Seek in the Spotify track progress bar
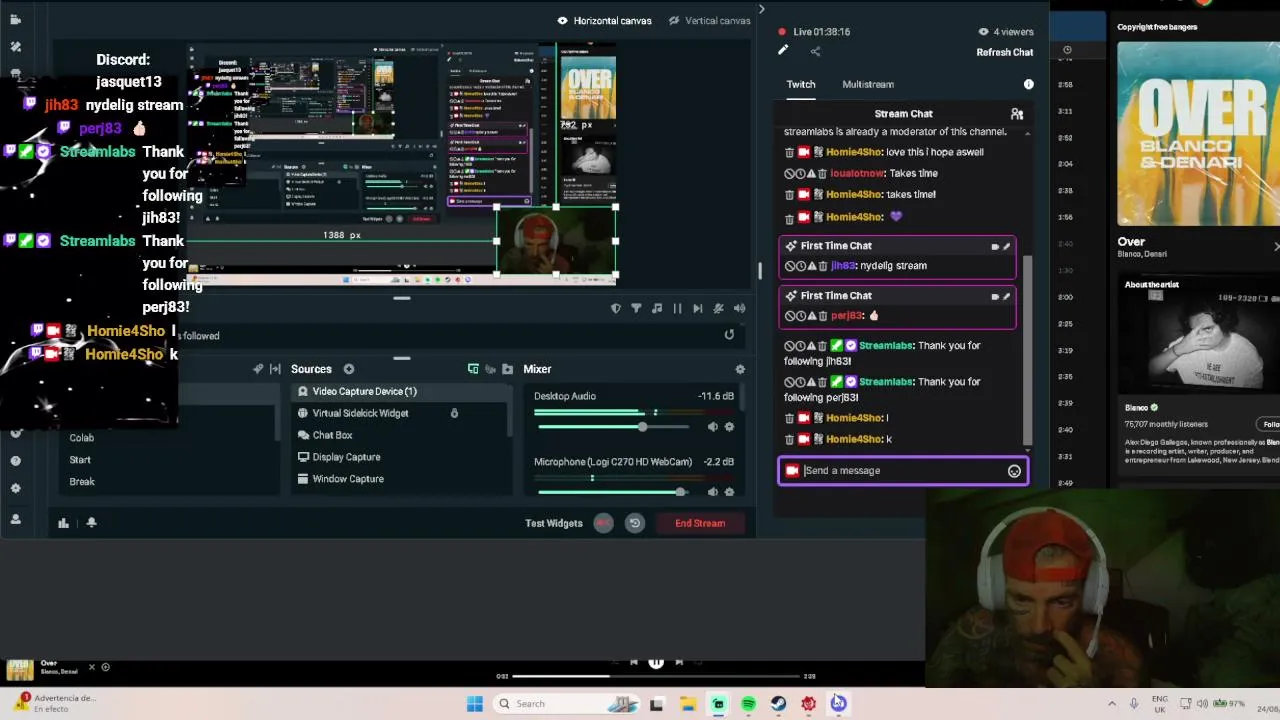 pos(657,677)
